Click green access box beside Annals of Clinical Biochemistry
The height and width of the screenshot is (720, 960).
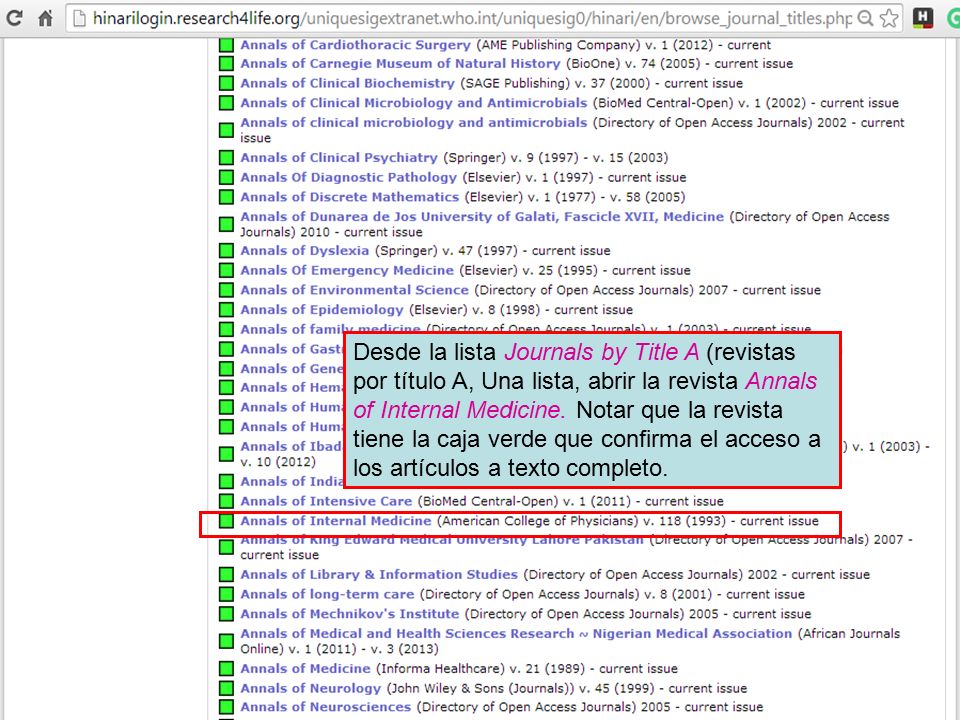pos(227,83)
